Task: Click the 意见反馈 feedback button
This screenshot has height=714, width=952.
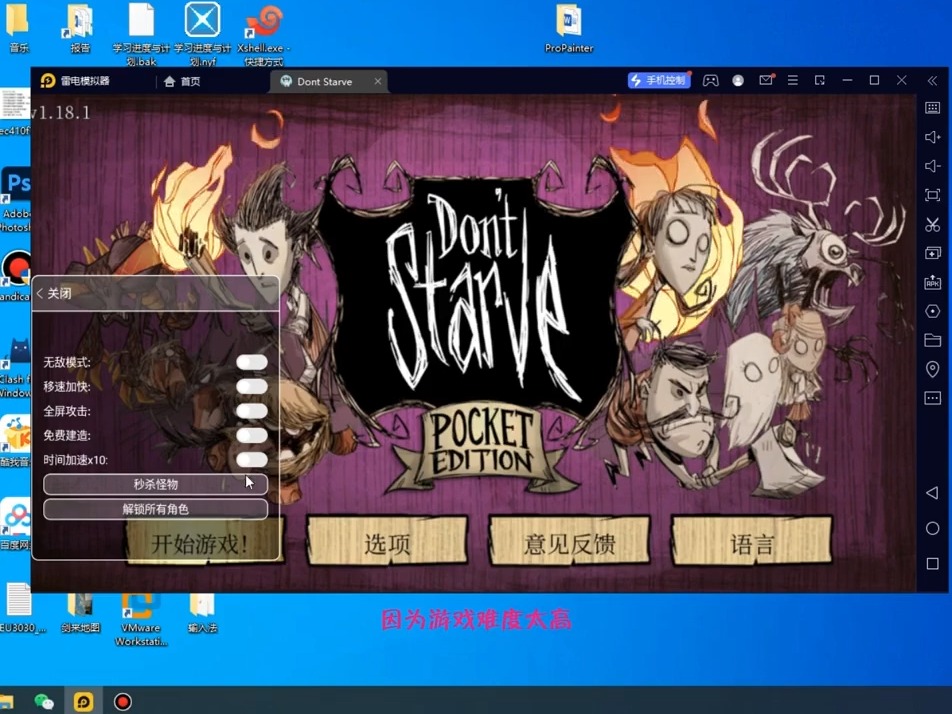Action: 570,542
